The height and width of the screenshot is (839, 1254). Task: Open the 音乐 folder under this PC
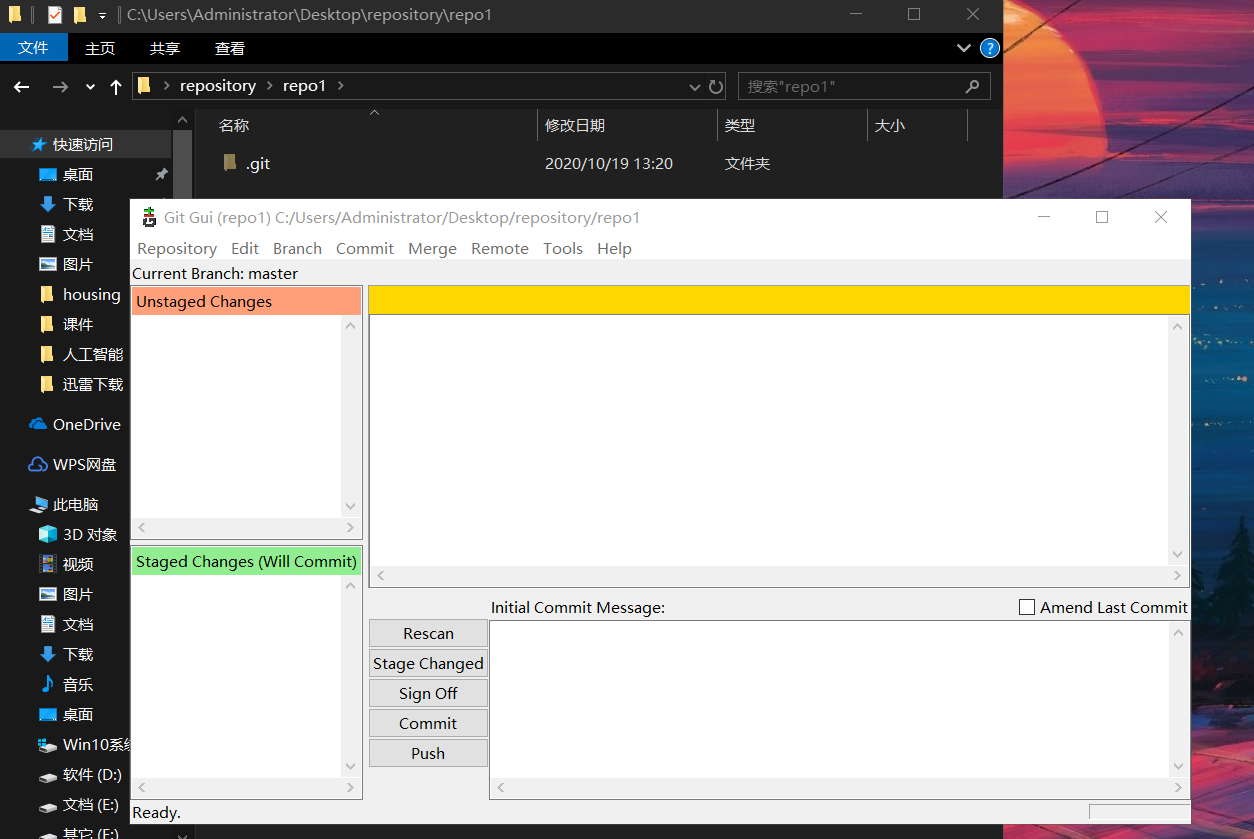[x=78, y=684]
